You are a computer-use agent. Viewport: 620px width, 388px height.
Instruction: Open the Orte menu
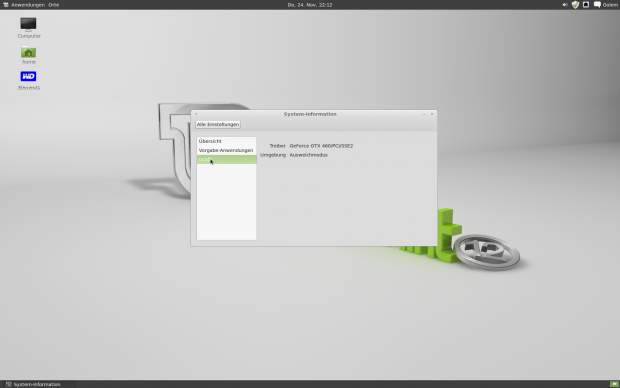point(54,5)
